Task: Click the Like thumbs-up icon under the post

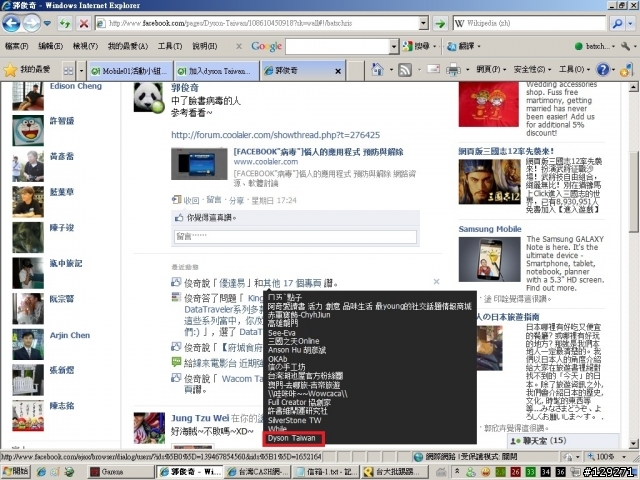Action: (179, 218)
